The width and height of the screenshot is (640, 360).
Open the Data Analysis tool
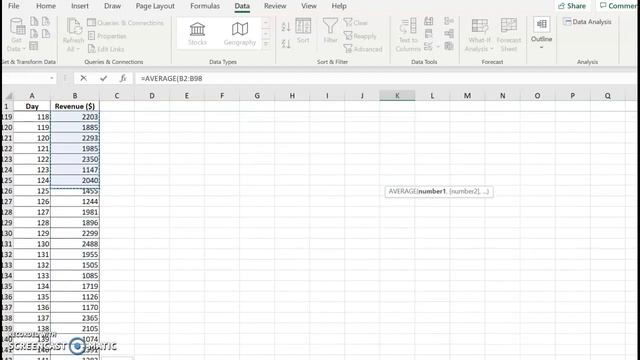[x=587, y=22]
